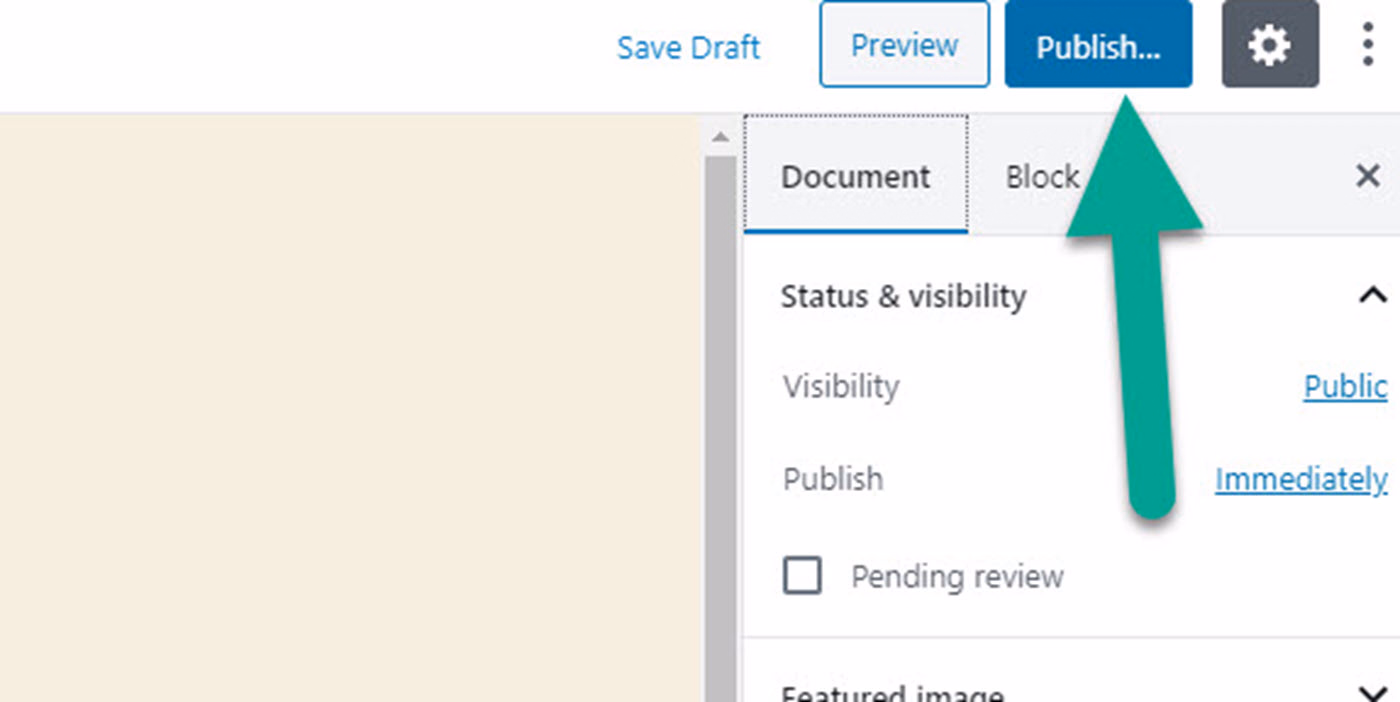Click the Publish button
Screen dimensions: 1400x702
point(1098,44)
